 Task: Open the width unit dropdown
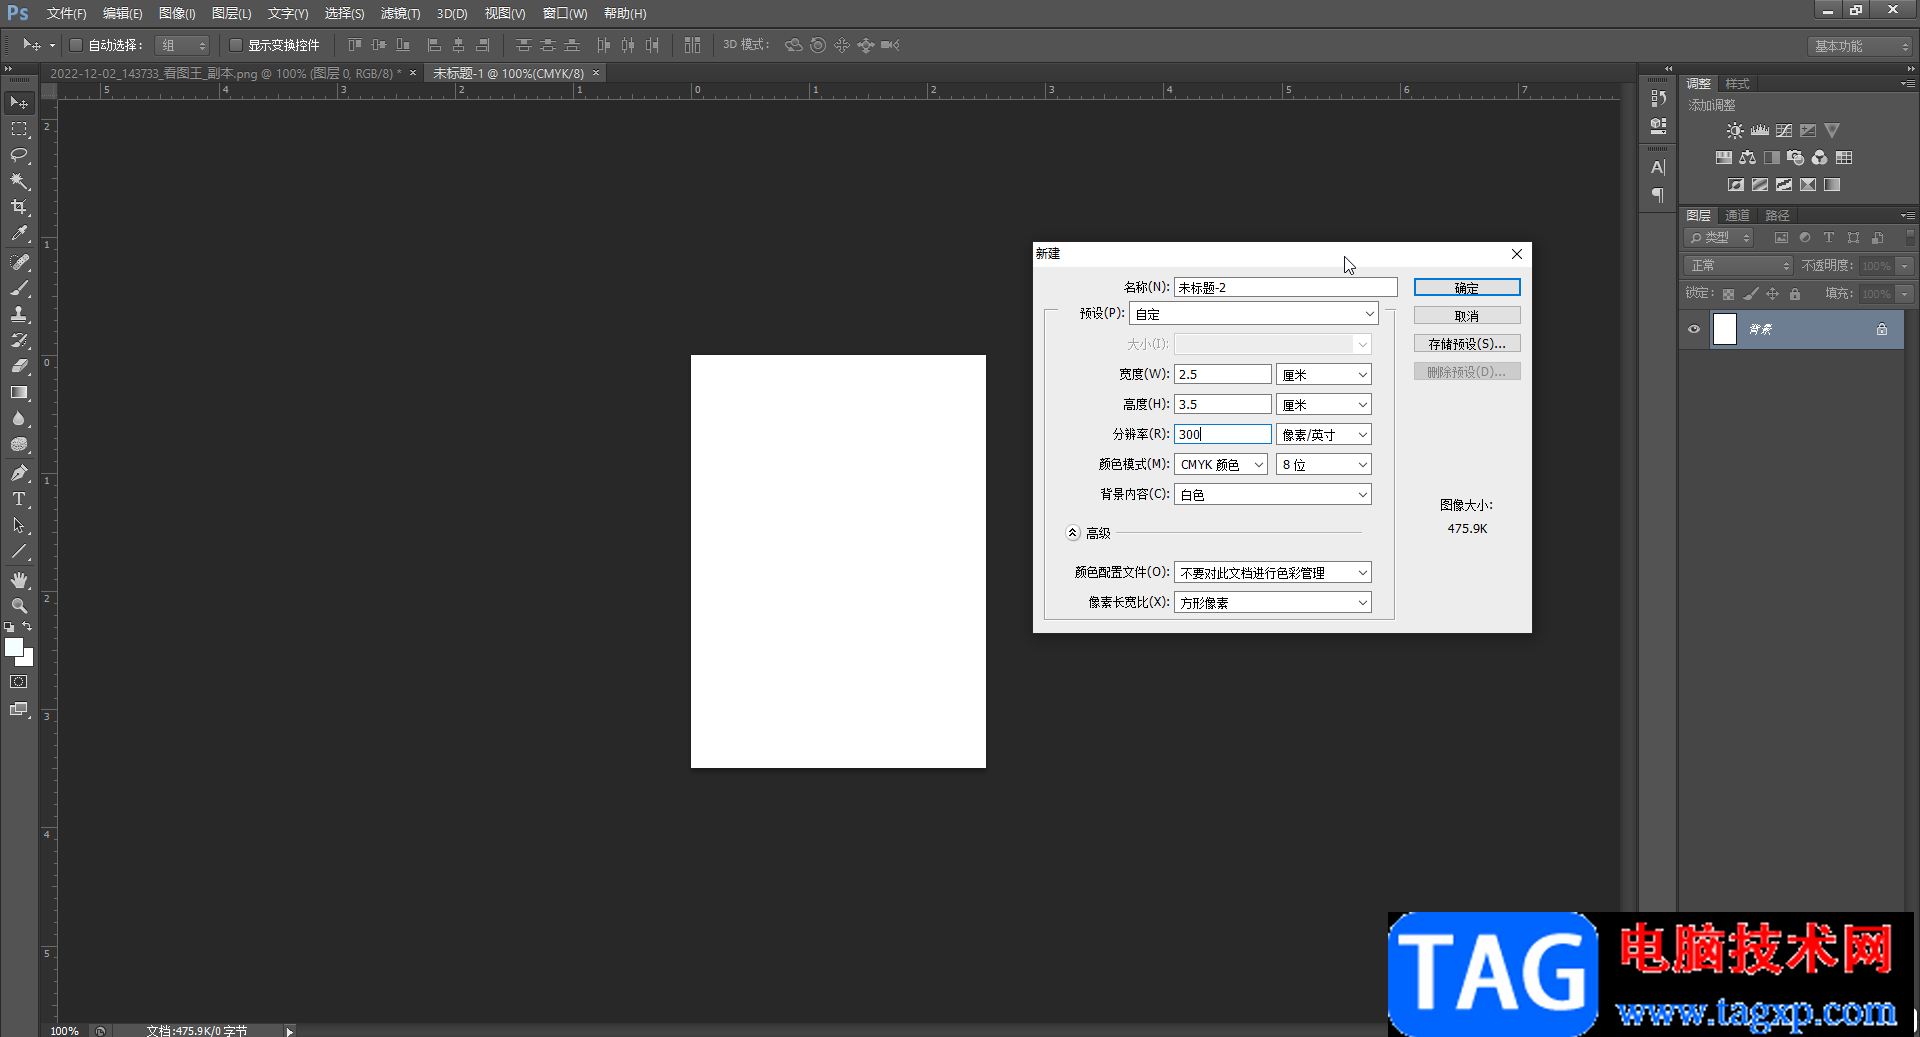point(1323,374)
